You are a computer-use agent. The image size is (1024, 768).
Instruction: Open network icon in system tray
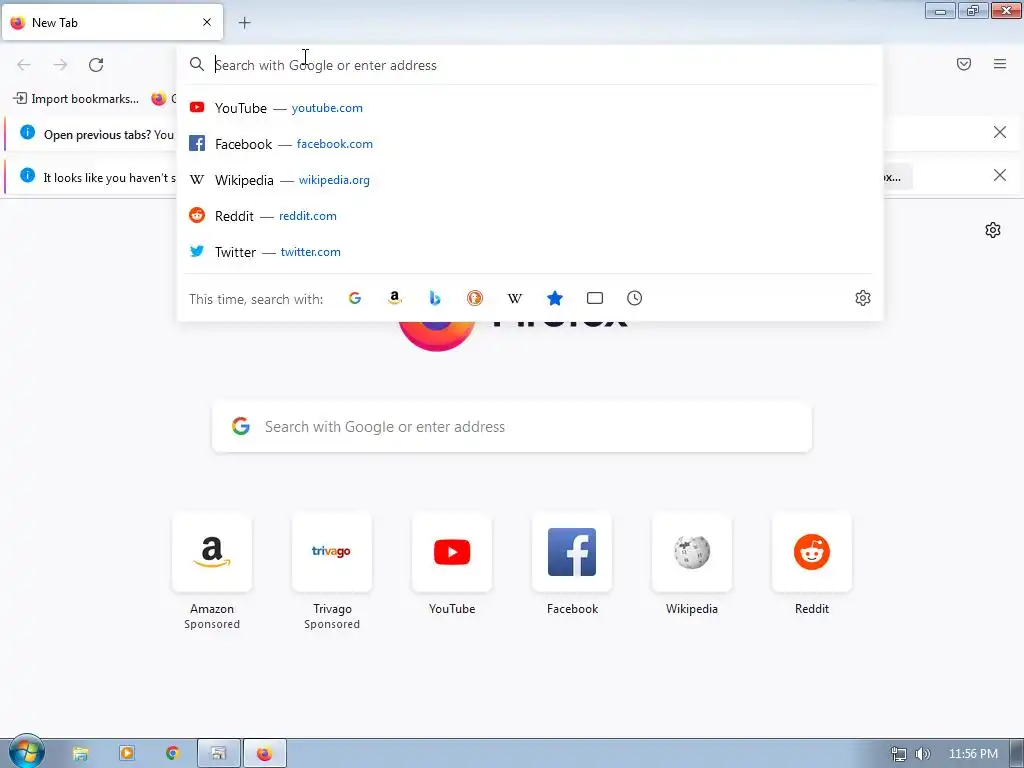899,754
